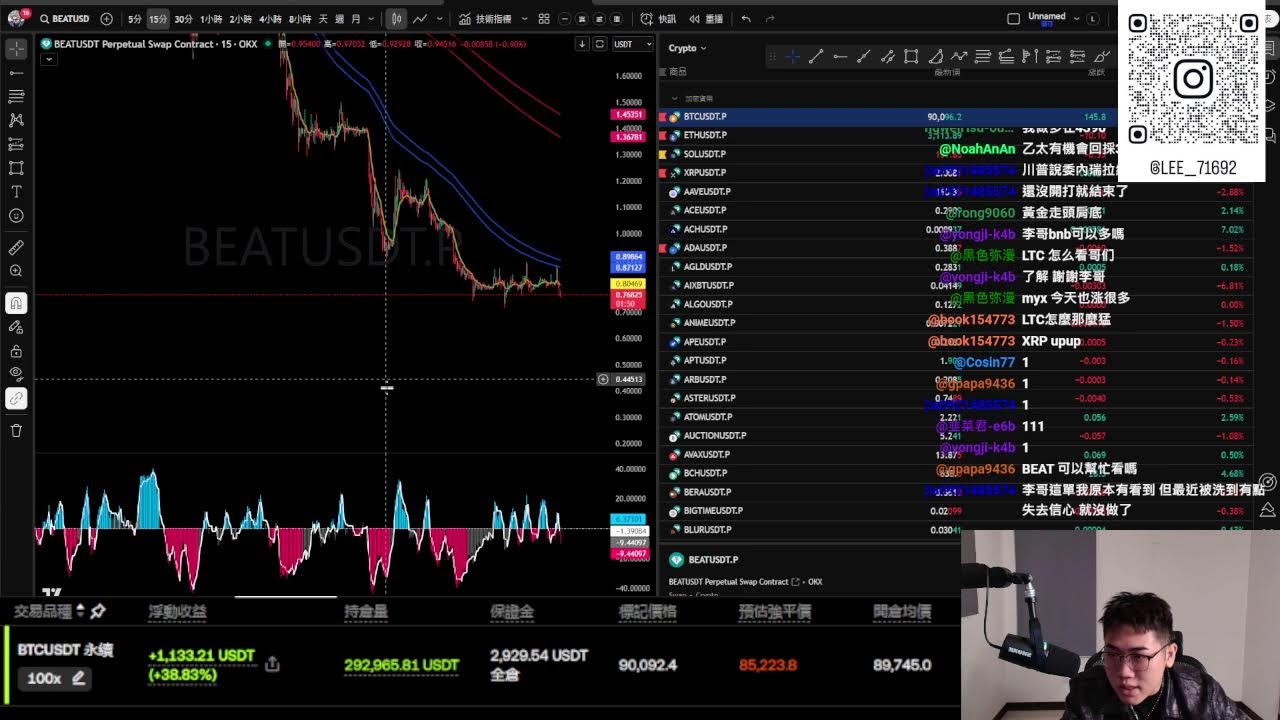Expand the chart type dropdown arrow
Viewport: 1280px width, 720px height.
(x=439, y=19)
